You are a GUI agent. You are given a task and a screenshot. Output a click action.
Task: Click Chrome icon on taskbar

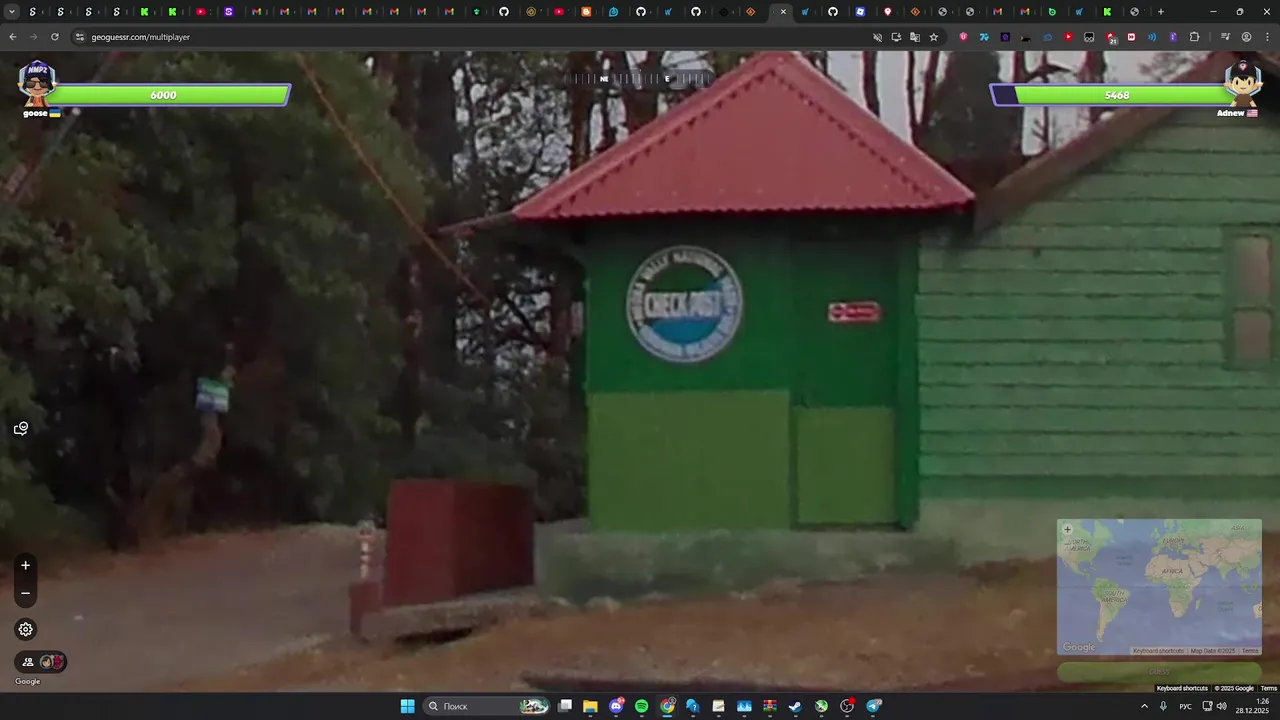point(667,706)
